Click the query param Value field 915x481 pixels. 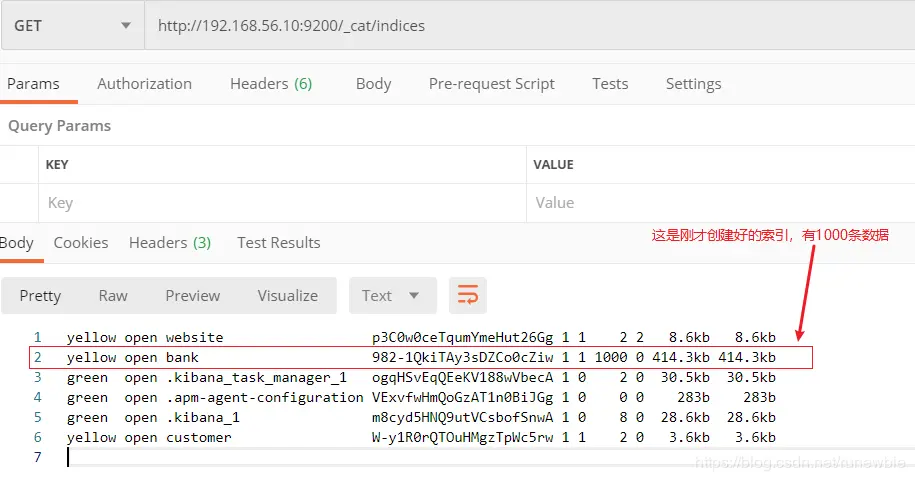coord(715,202)
